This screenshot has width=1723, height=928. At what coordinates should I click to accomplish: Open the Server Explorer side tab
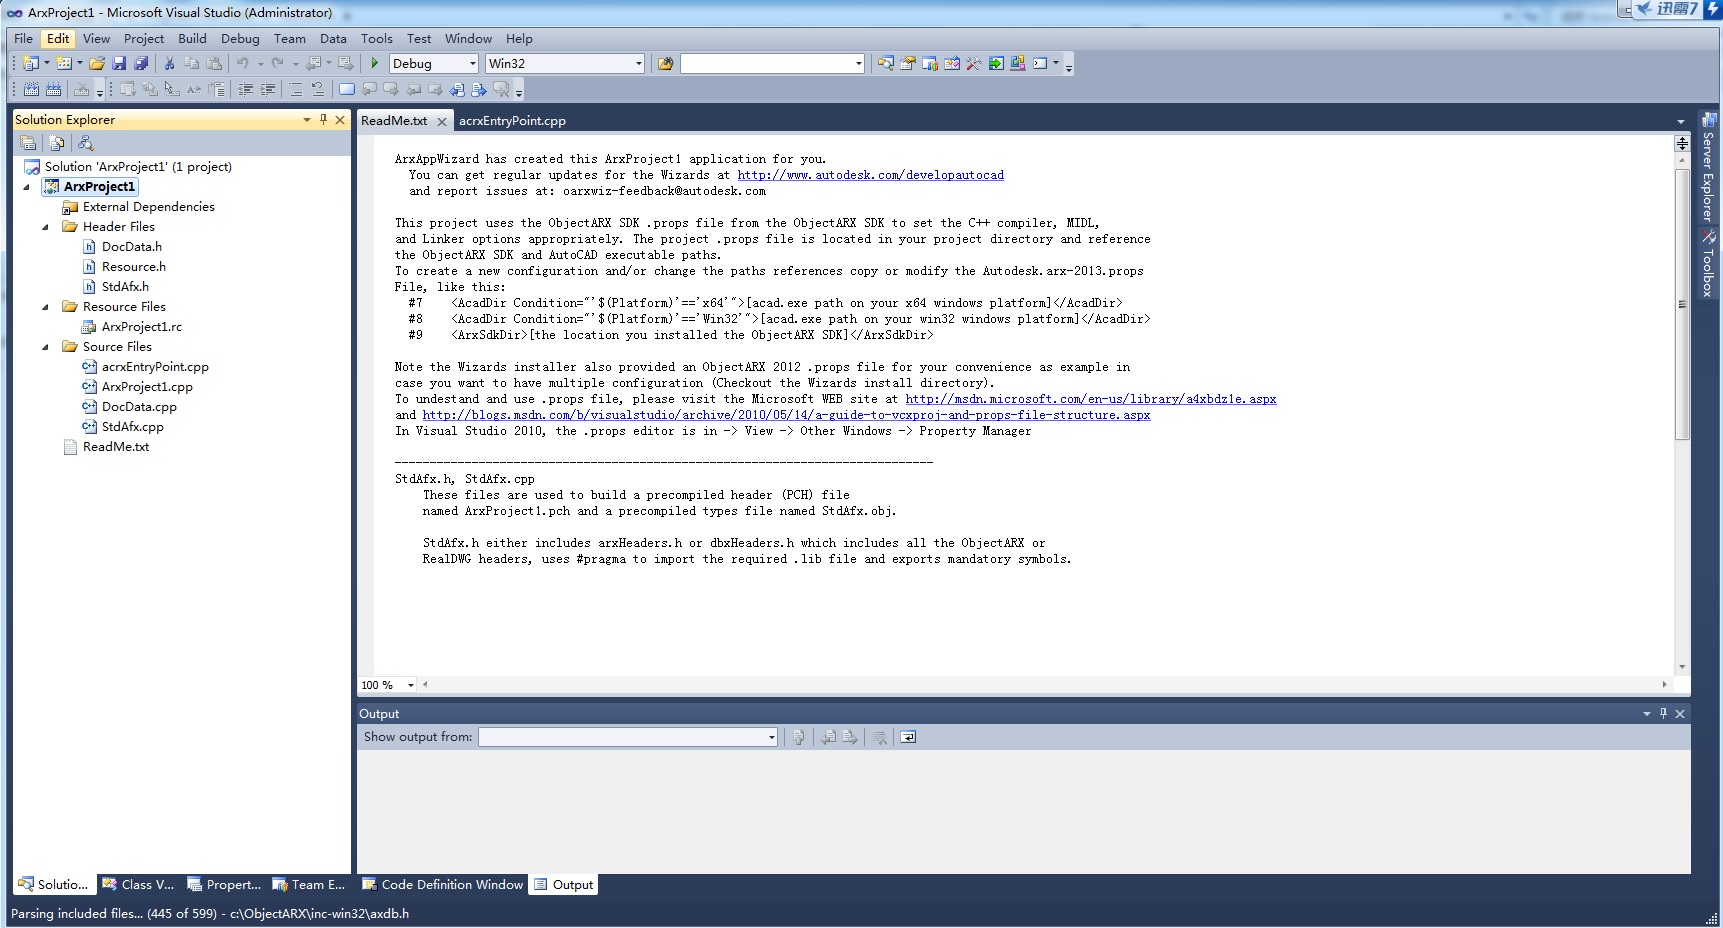click(1708, 167)
